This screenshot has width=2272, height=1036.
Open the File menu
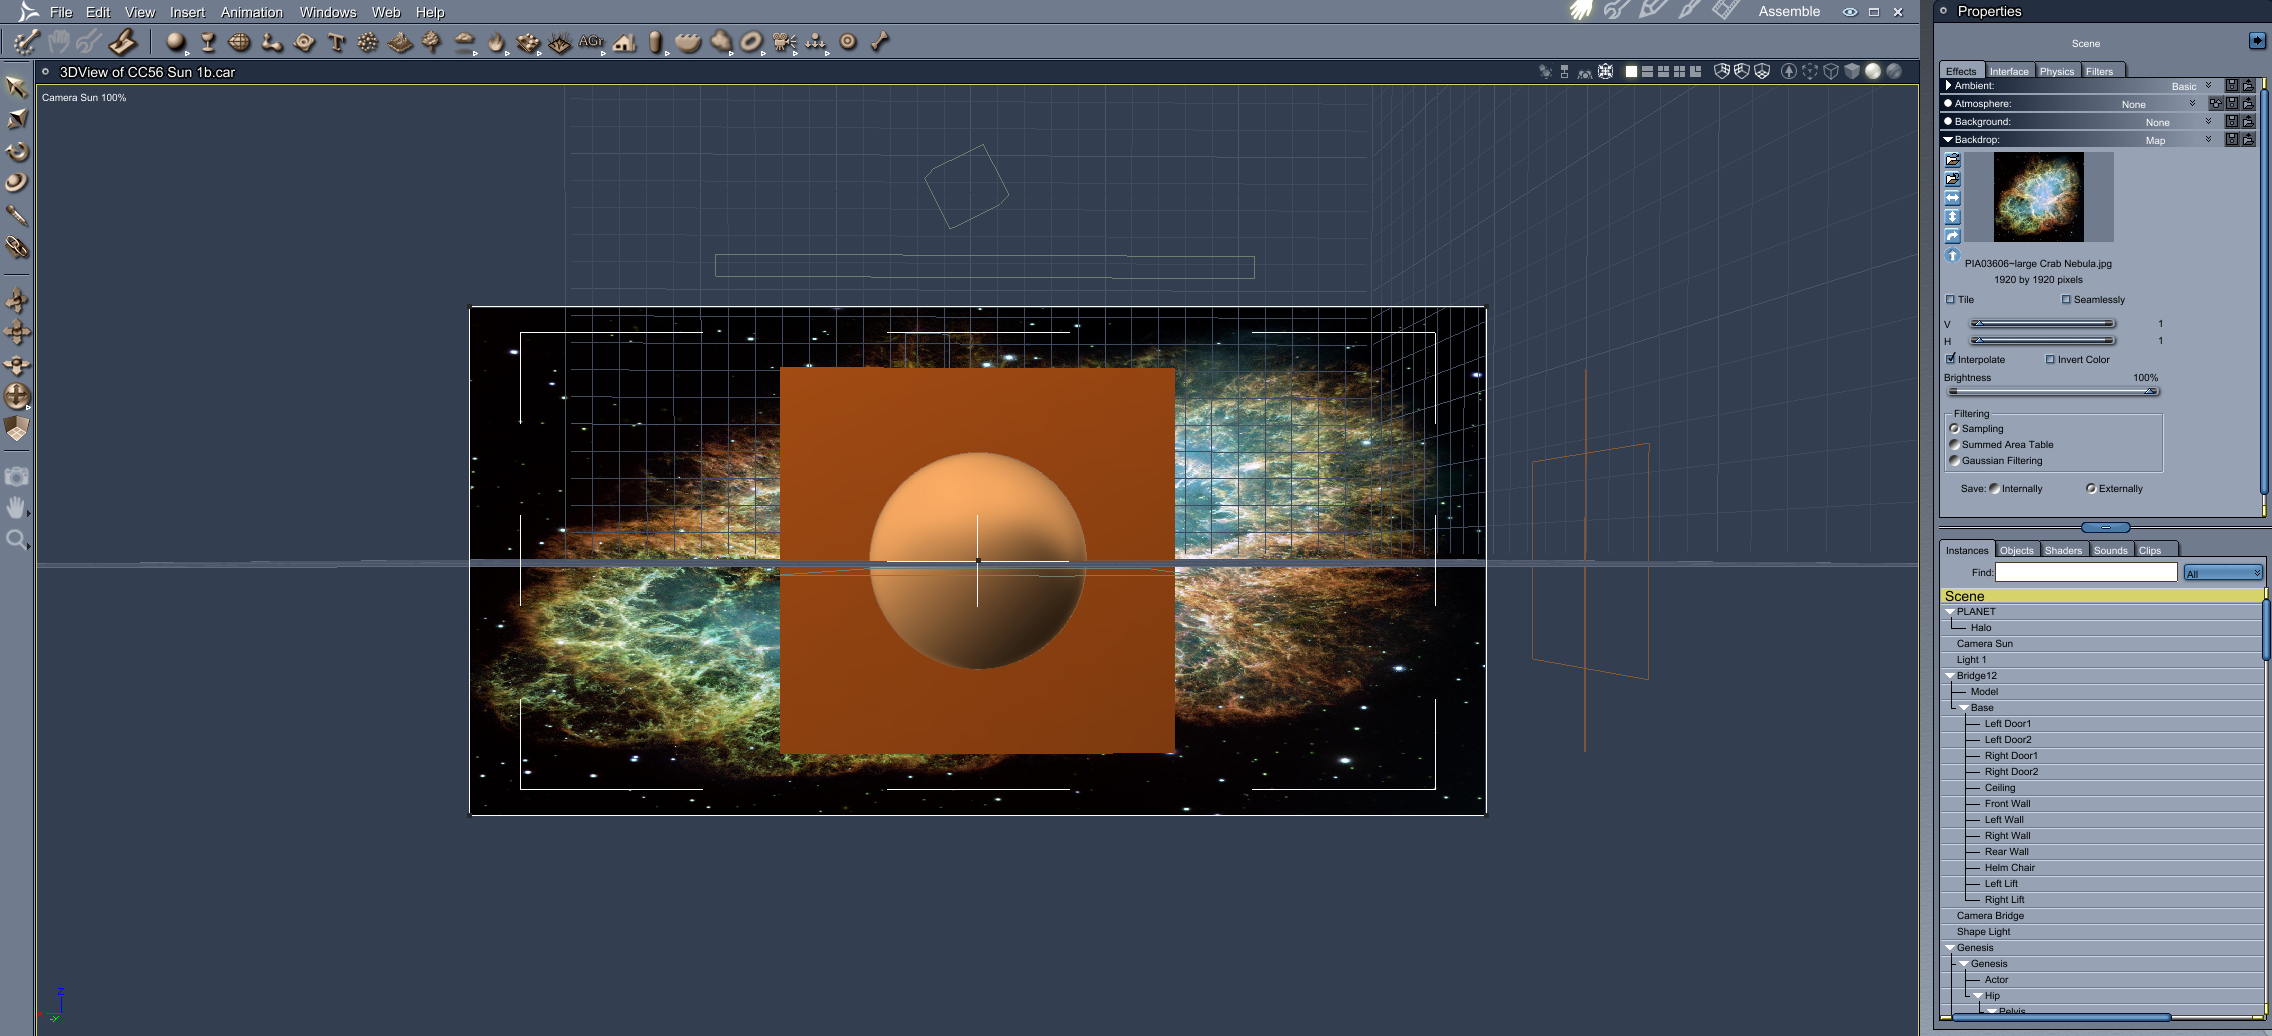point(61,12)
